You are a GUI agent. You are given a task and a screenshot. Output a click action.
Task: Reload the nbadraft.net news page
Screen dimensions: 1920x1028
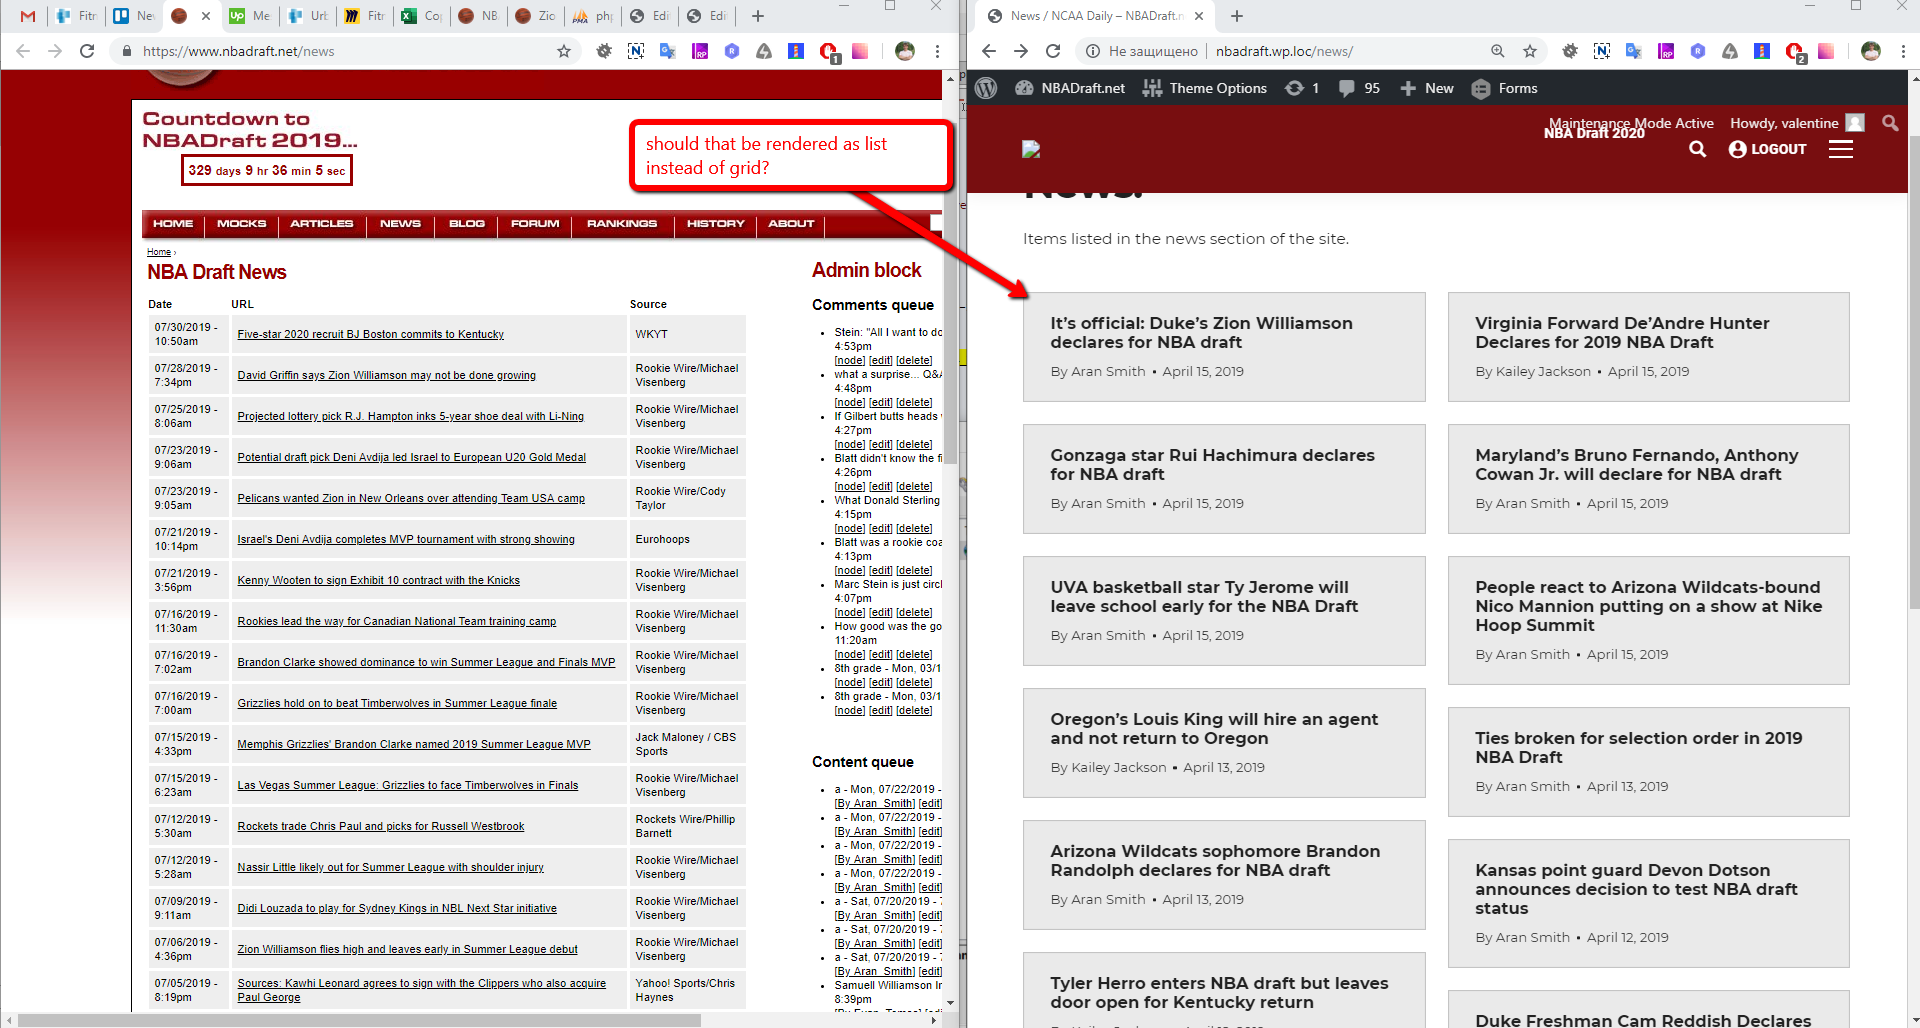click(x=87, y=51)
